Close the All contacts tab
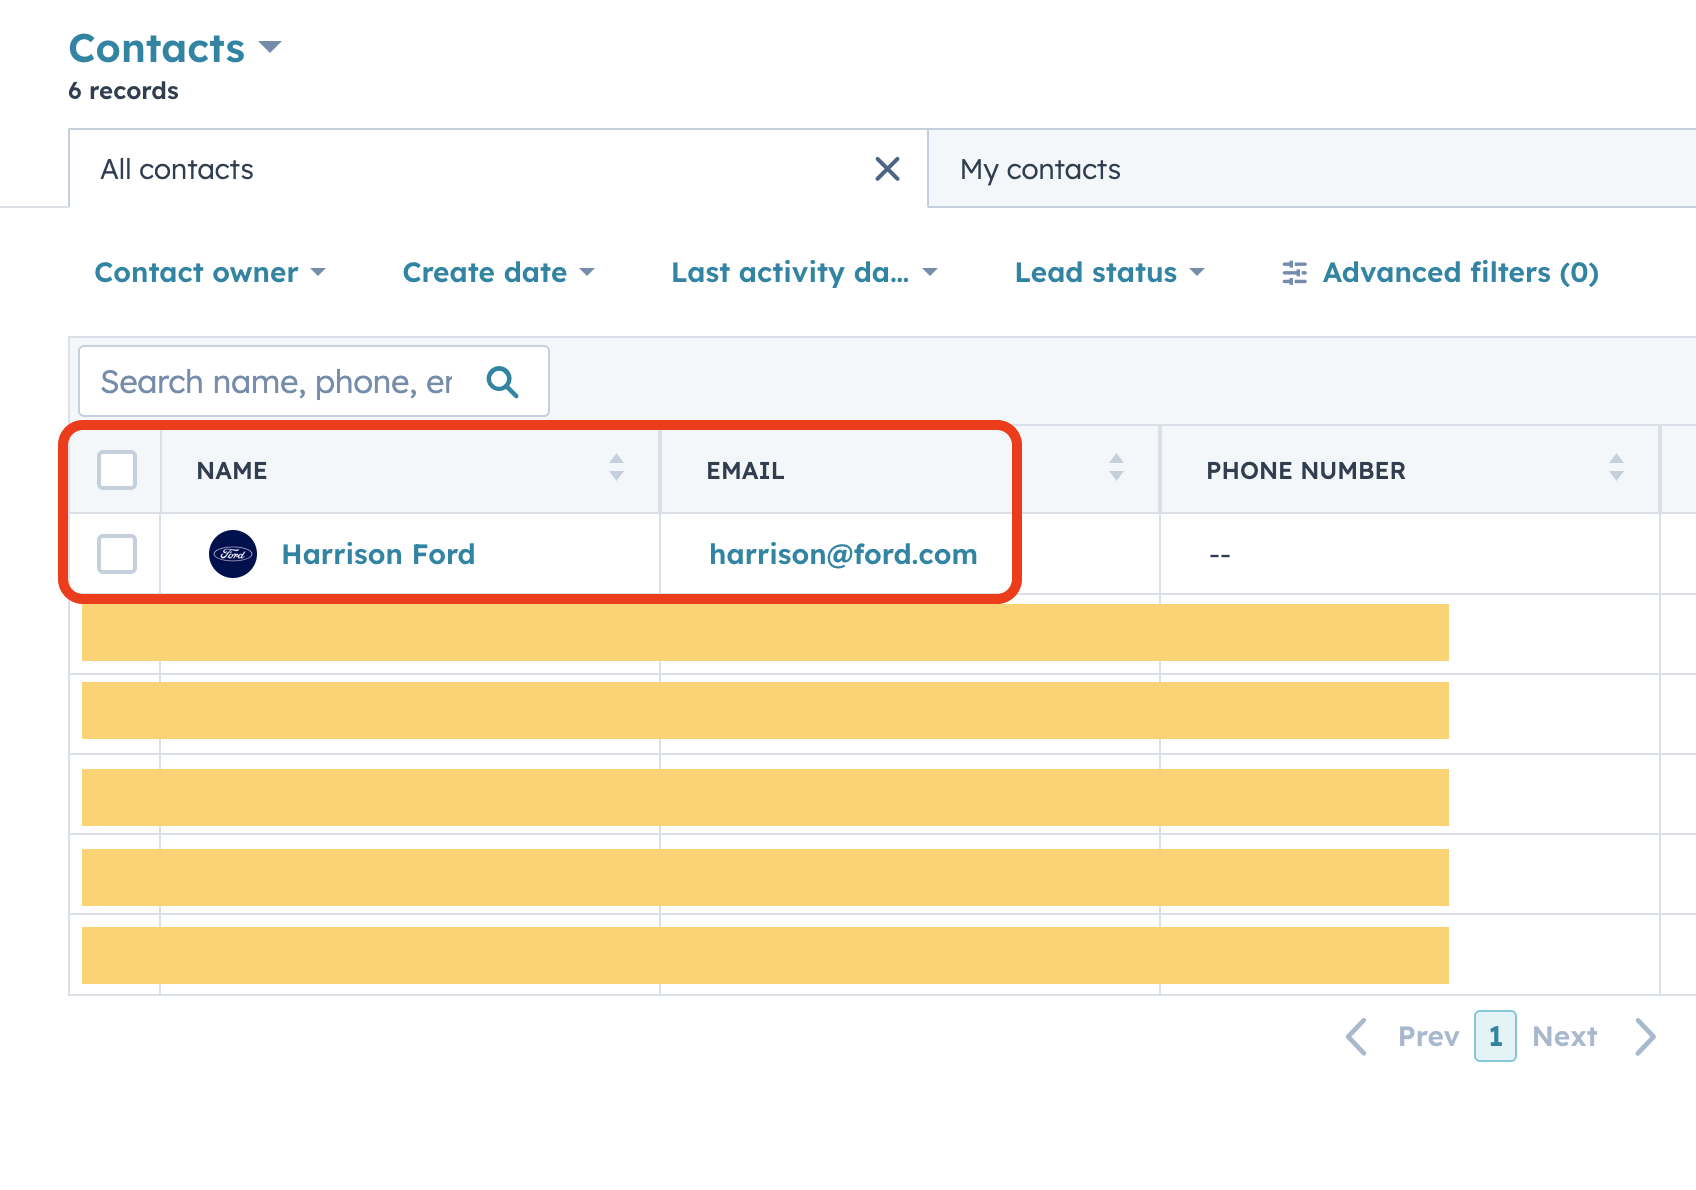 [x=887, y=169]
